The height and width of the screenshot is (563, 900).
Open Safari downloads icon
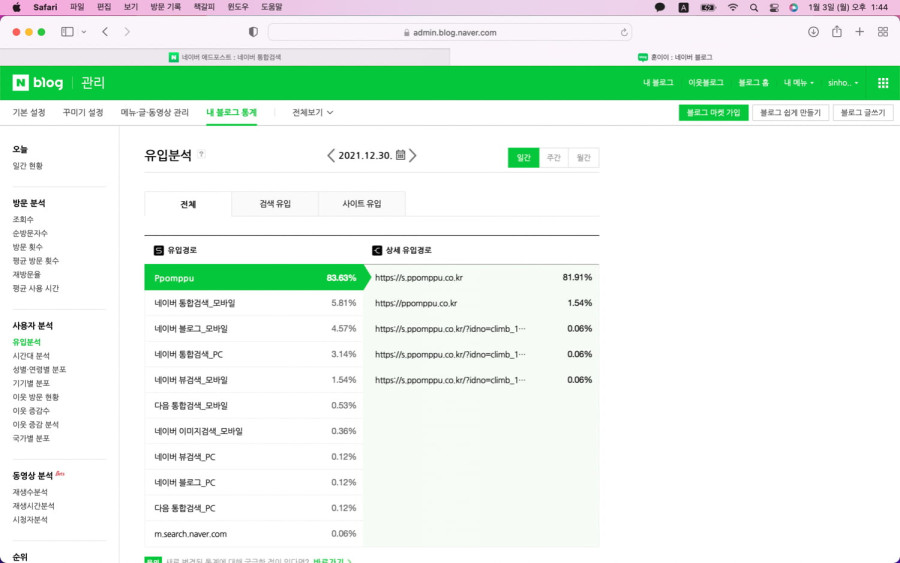point(813,32)
